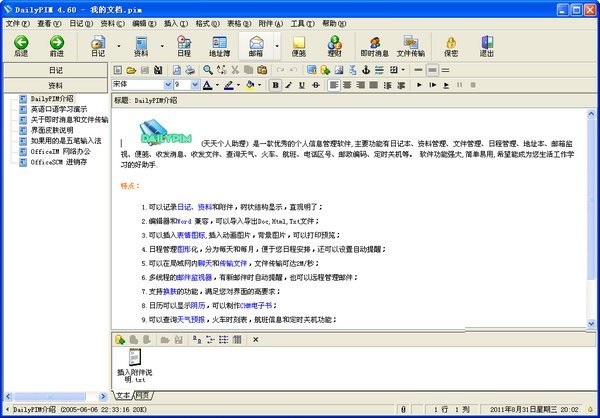Click the print preview icon
This screenshot has width=600, height=418.
177,70
